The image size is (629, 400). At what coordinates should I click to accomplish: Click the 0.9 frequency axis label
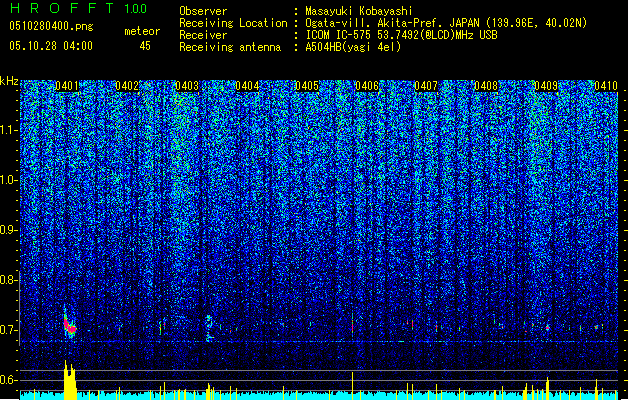pyautogui.click(x=9, y=230)
